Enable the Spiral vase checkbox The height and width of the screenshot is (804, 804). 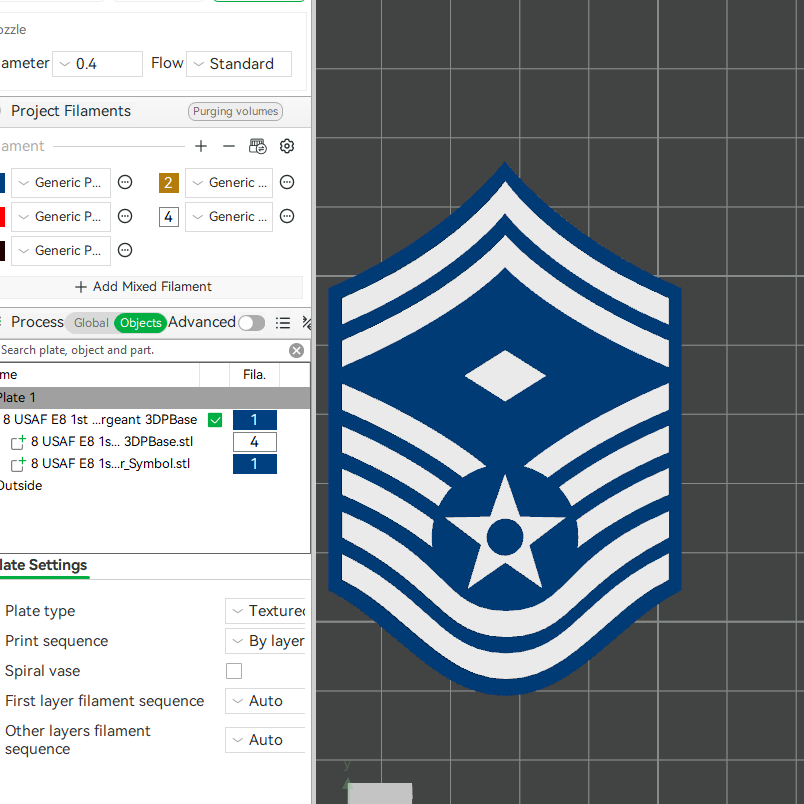pos(234,671)
